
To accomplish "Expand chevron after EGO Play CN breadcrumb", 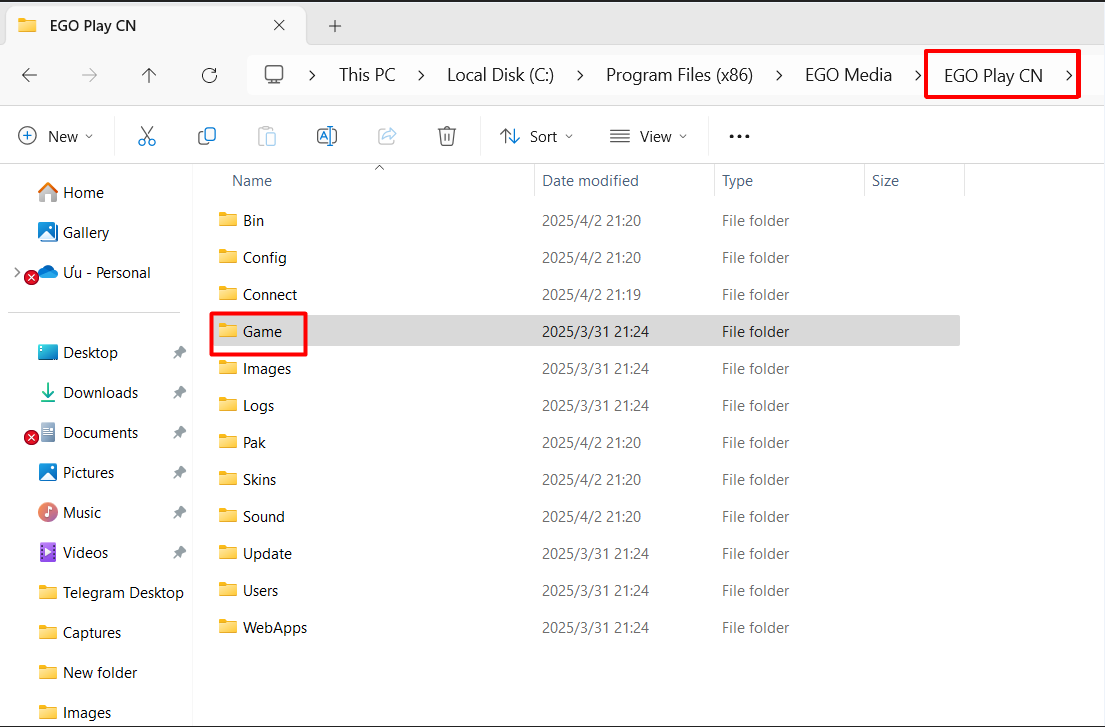I will pos(1068,75).
